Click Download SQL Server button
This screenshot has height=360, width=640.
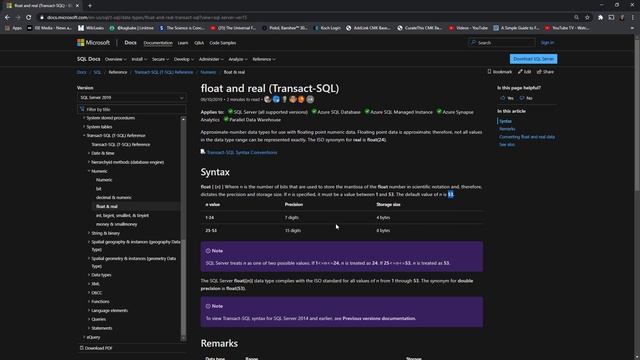click(x=533, y=59)
